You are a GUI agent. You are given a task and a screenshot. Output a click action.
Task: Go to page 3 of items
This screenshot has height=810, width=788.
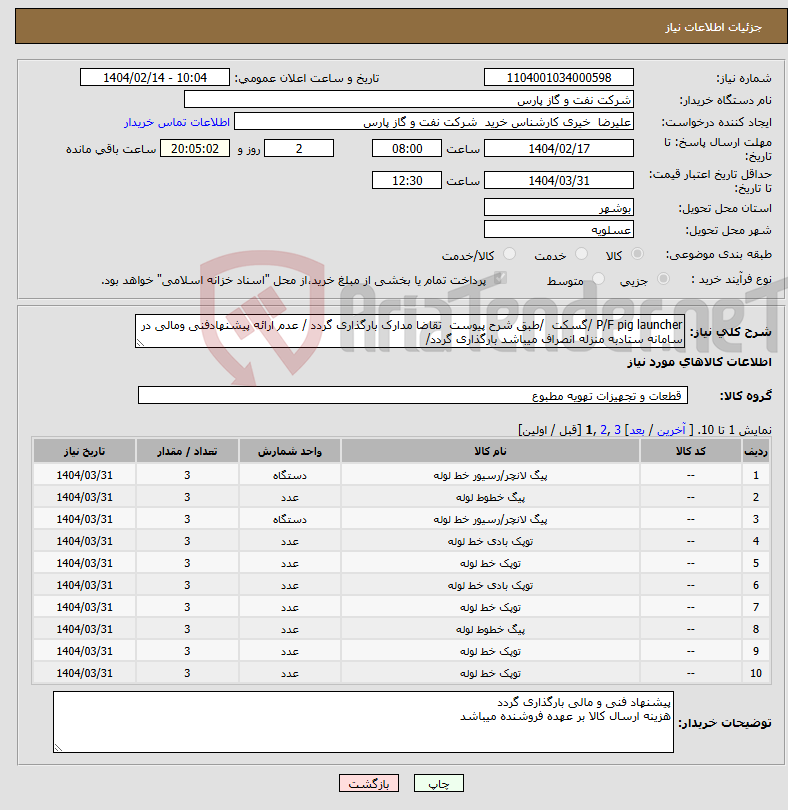point(617,430)
